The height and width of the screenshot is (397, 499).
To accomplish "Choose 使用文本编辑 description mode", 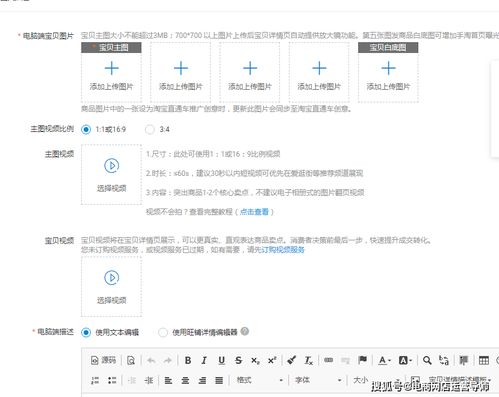I will pos(86,332).
